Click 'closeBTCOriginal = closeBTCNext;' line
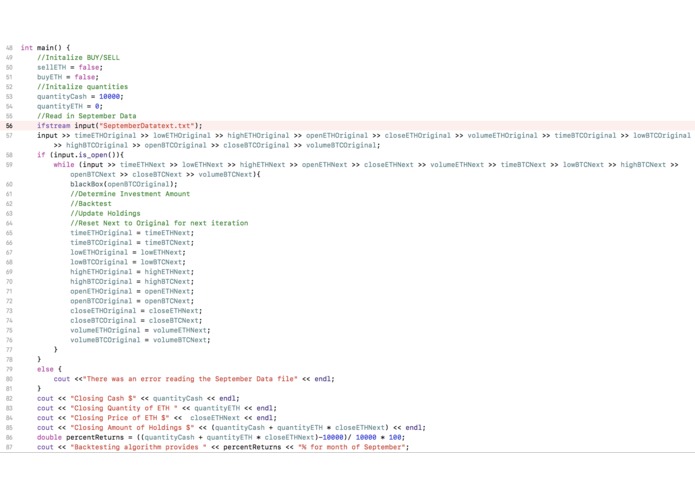The image size is (695, 494). tap(136, 321)
